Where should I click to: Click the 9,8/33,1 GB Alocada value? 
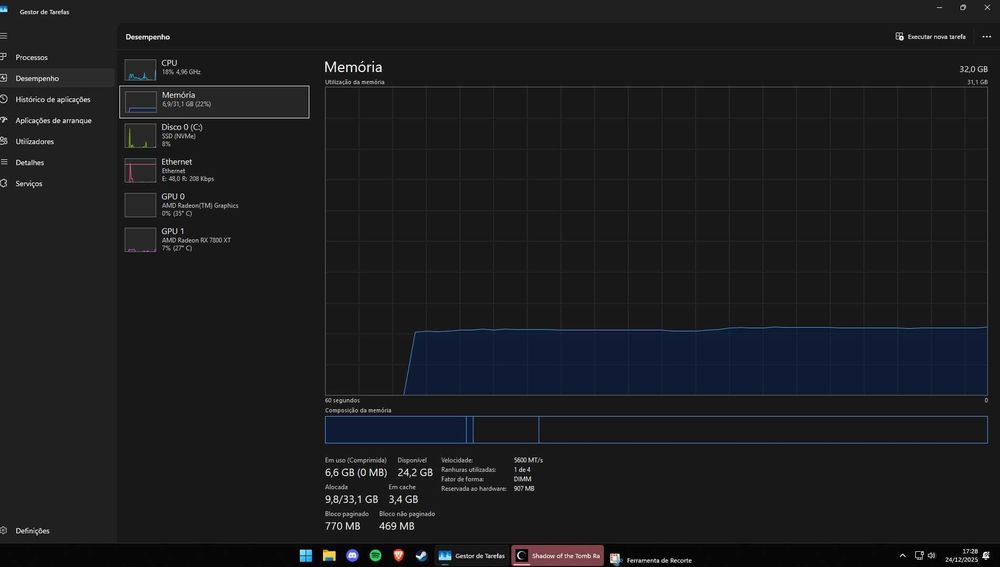pos(351,499)
